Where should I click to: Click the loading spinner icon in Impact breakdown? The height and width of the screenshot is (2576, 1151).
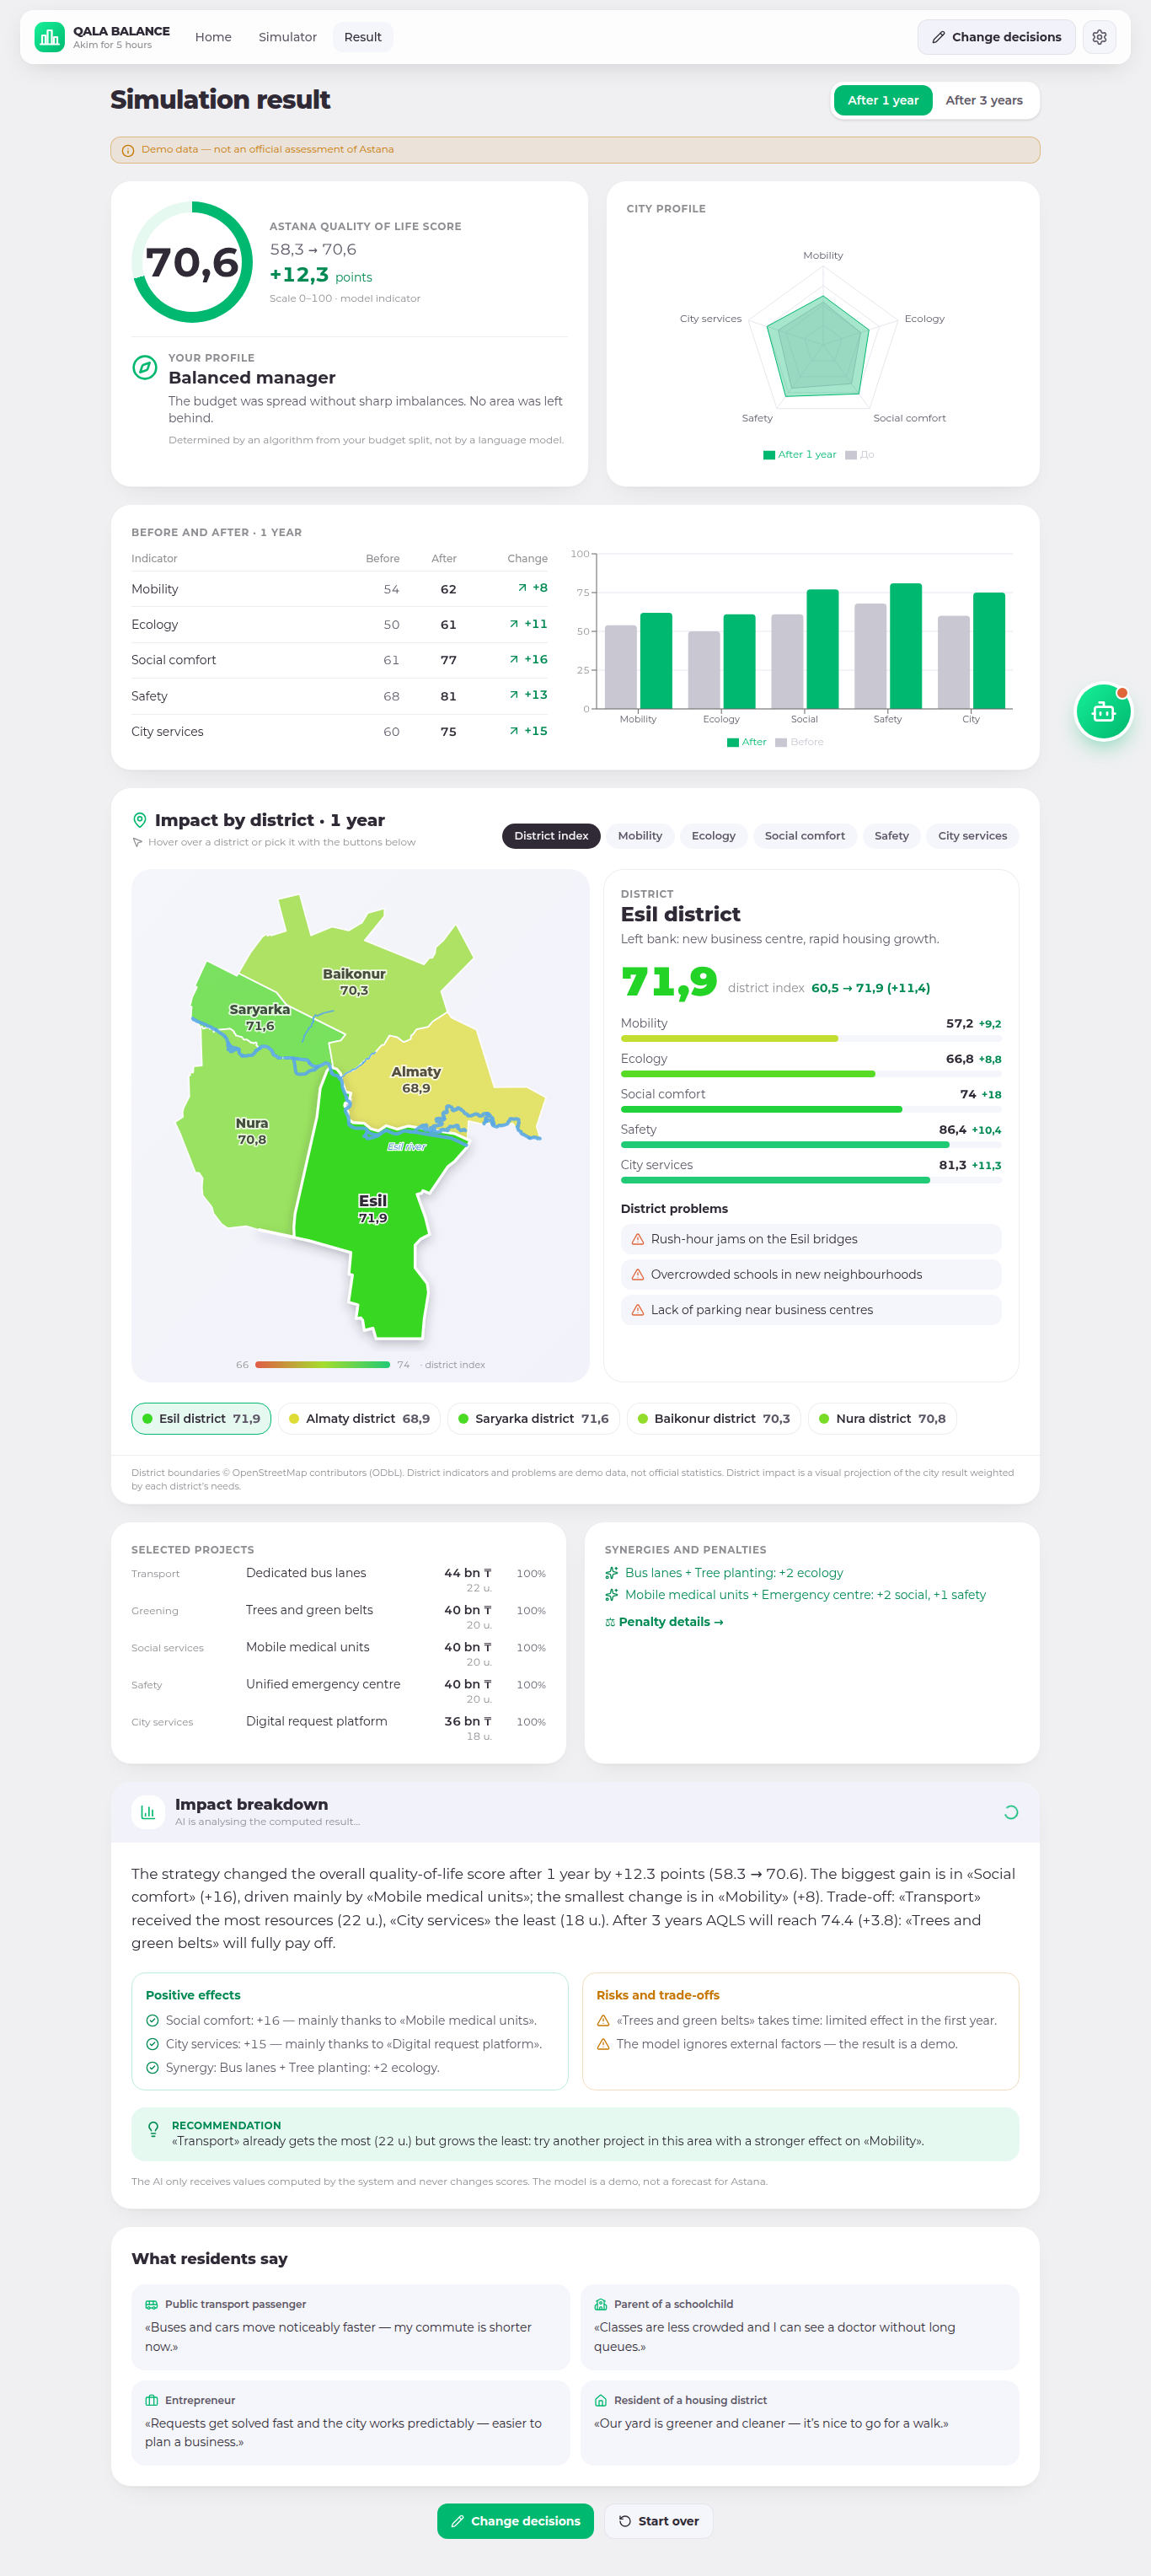coord(1011,1812)
